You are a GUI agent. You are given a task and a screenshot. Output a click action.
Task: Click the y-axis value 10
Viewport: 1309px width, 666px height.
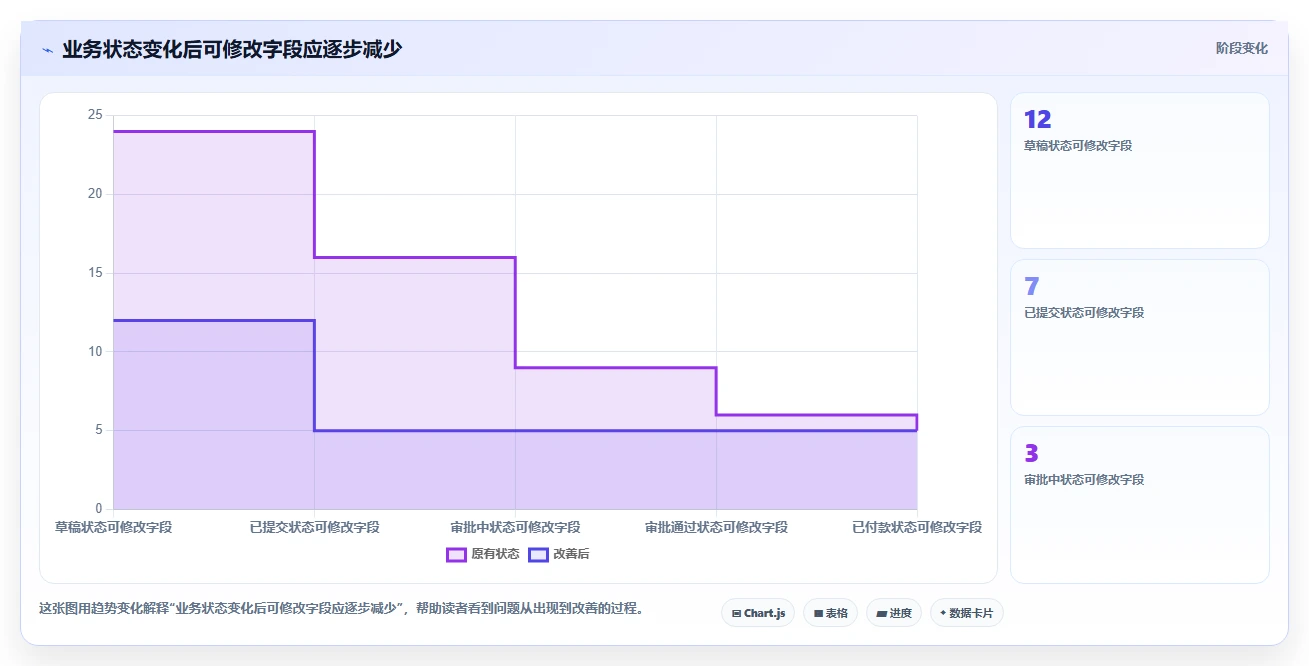pos(95,351)
